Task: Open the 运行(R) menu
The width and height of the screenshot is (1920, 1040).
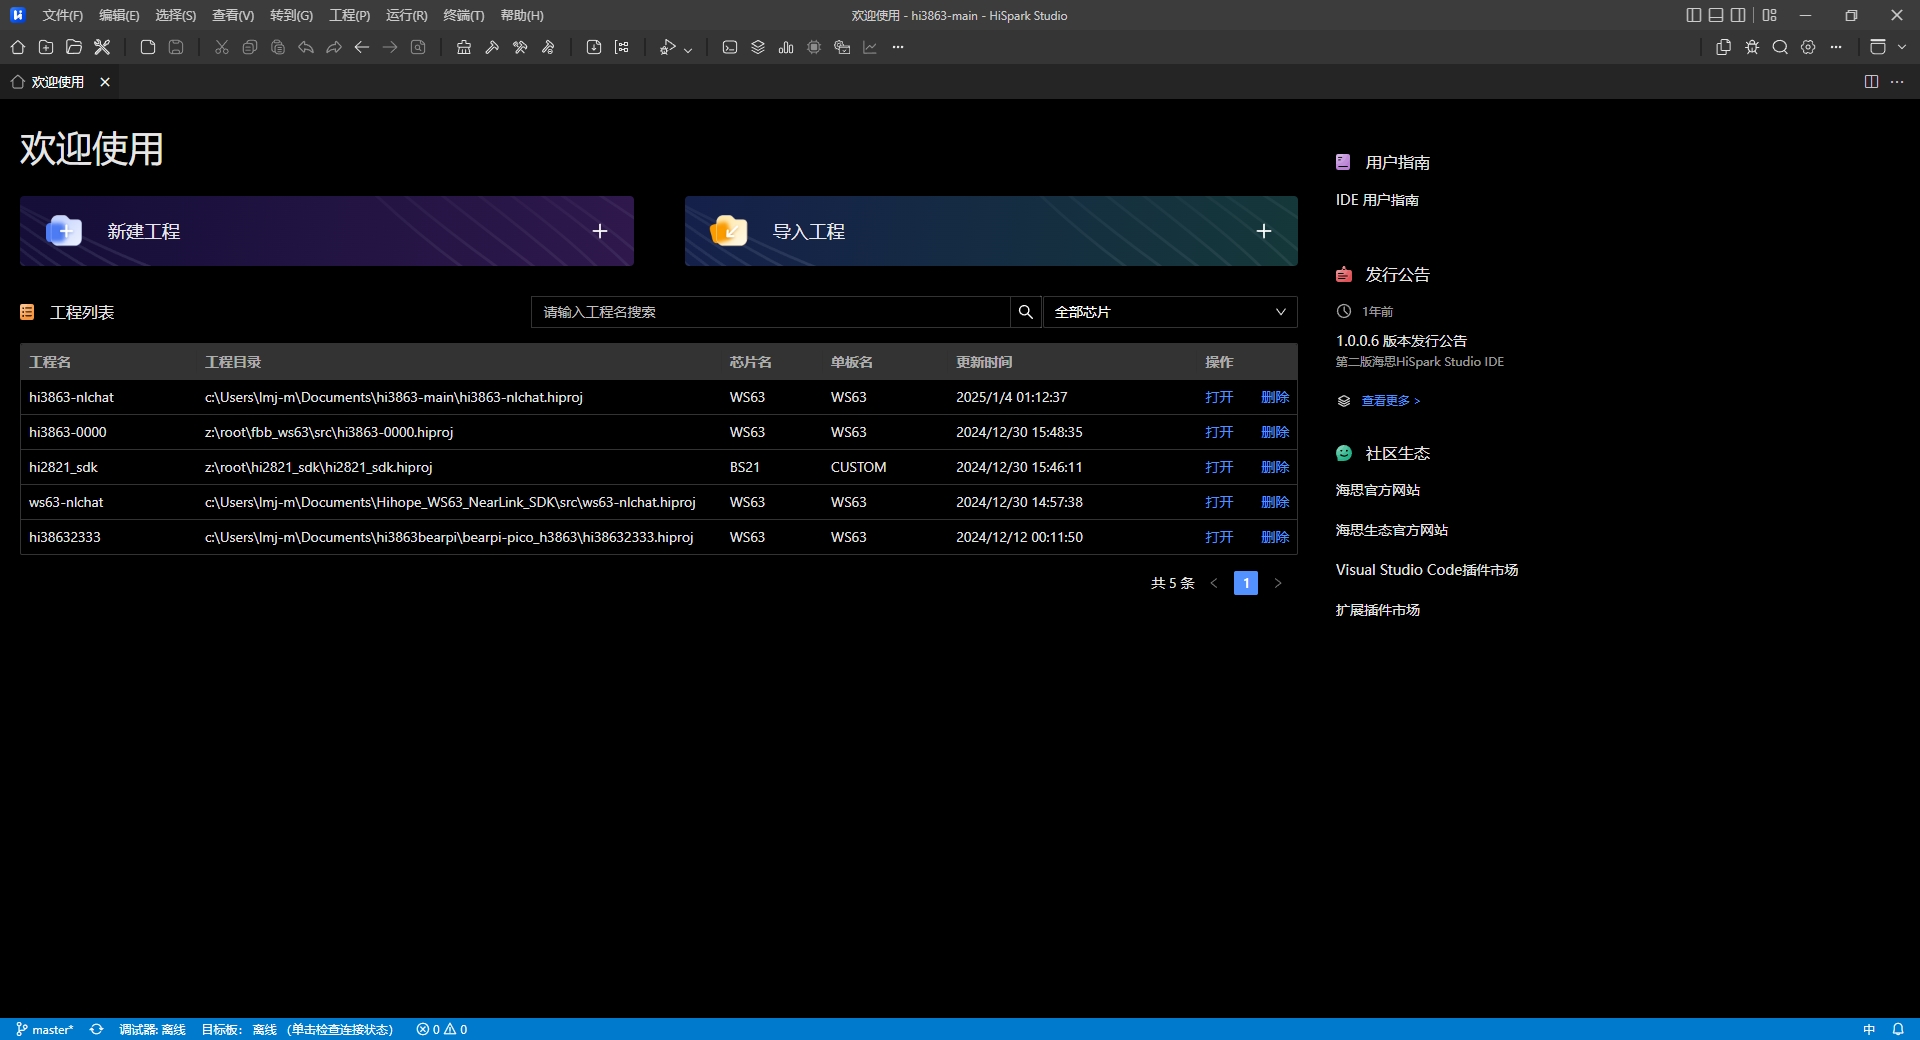Action: 406,15
